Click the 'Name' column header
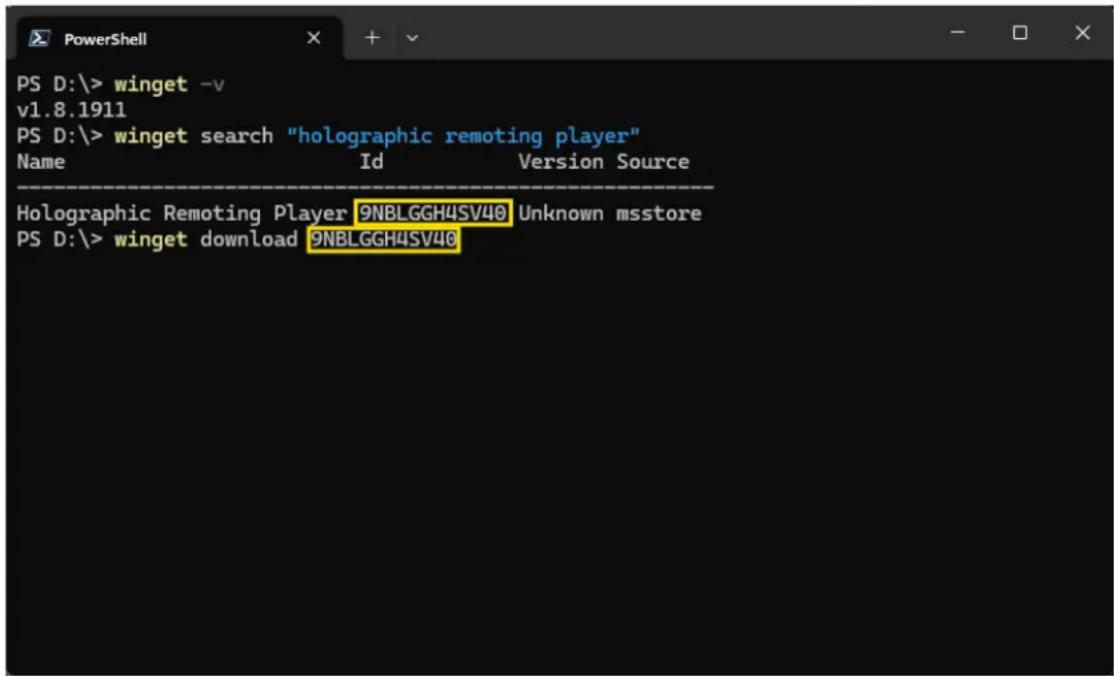The image size is (1114, 676). (x=41, y=161)
